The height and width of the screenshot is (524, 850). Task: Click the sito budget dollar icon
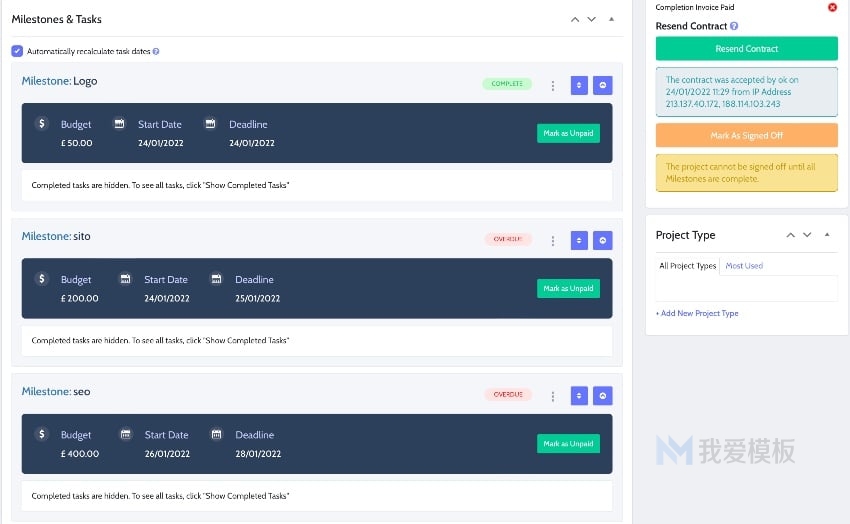42,279
